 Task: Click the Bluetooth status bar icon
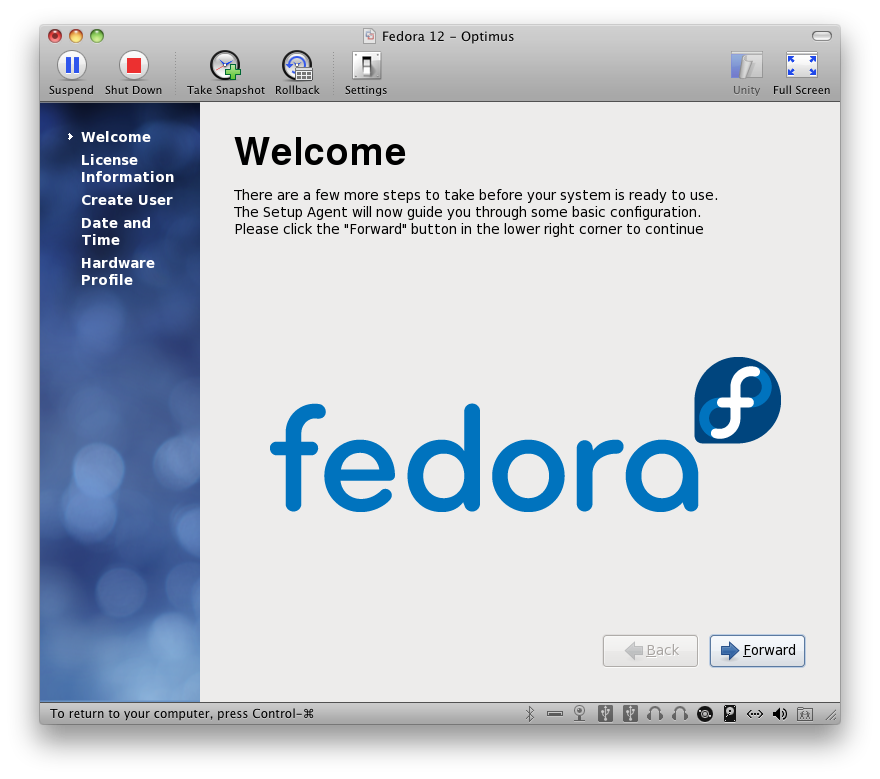[x=529, y=713]
